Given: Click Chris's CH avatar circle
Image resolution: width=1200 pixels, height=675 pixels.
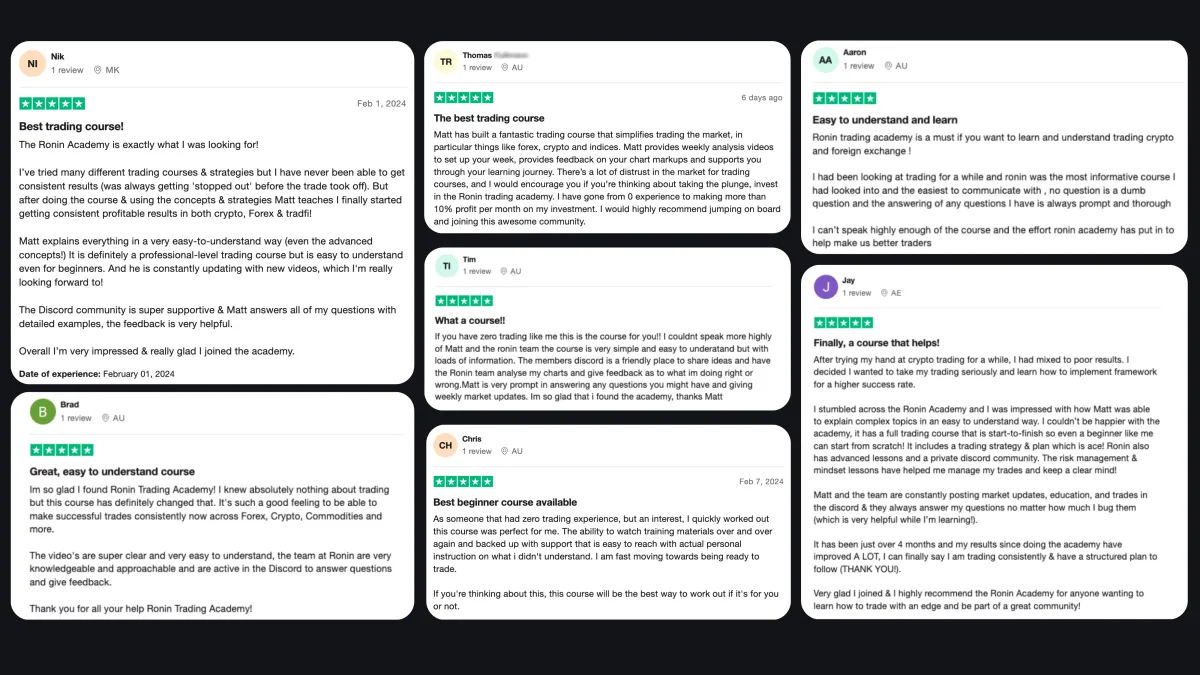Looking at the screenshot, I should pos(446,445).
